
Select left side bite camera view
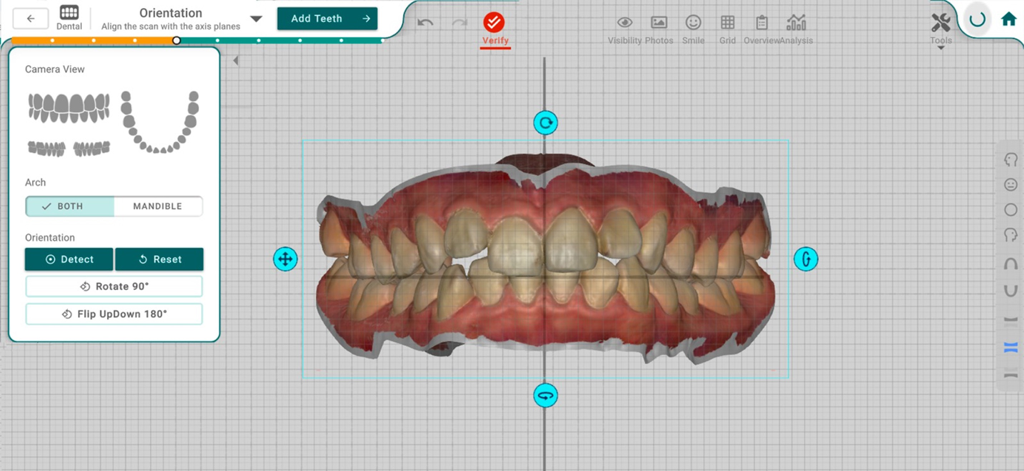point(91,149)
